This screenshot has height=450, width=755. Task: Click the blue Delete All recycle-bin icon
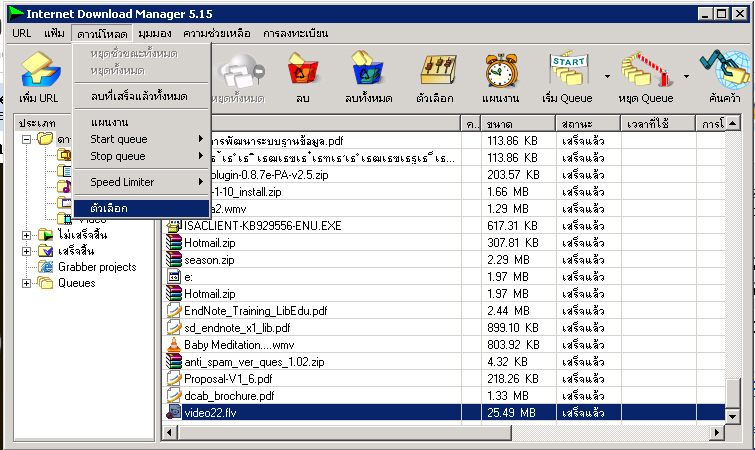tap(367, 69)
